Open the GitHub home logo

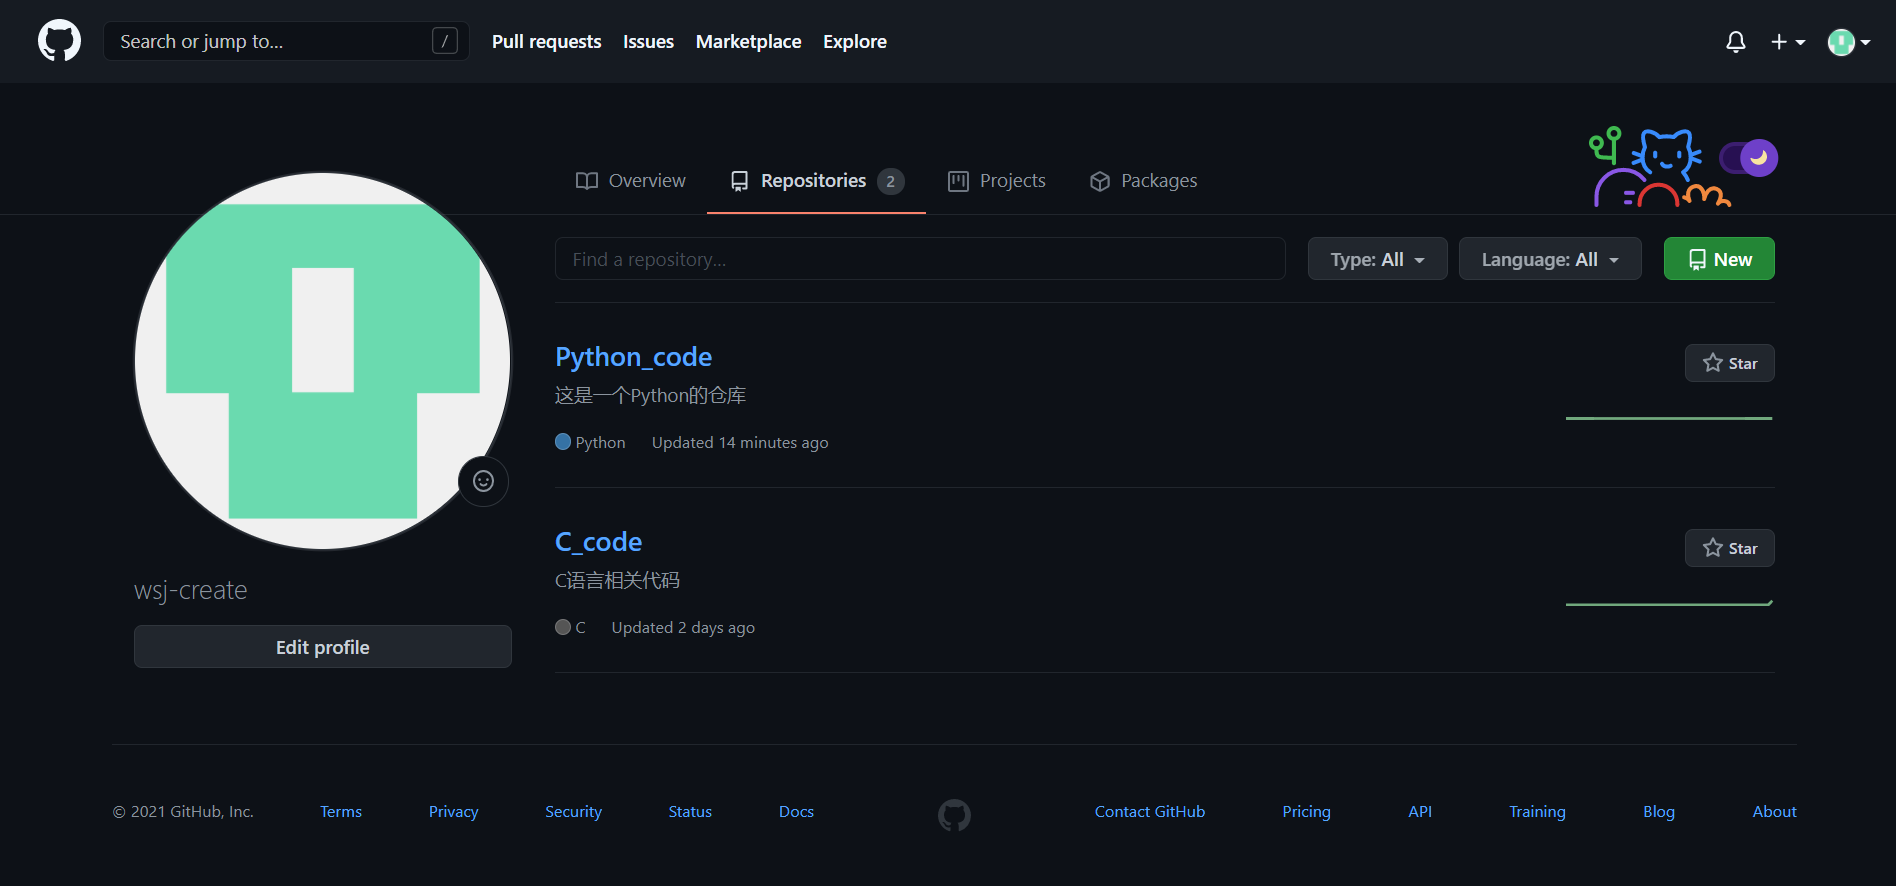click(x=59, y=41)
